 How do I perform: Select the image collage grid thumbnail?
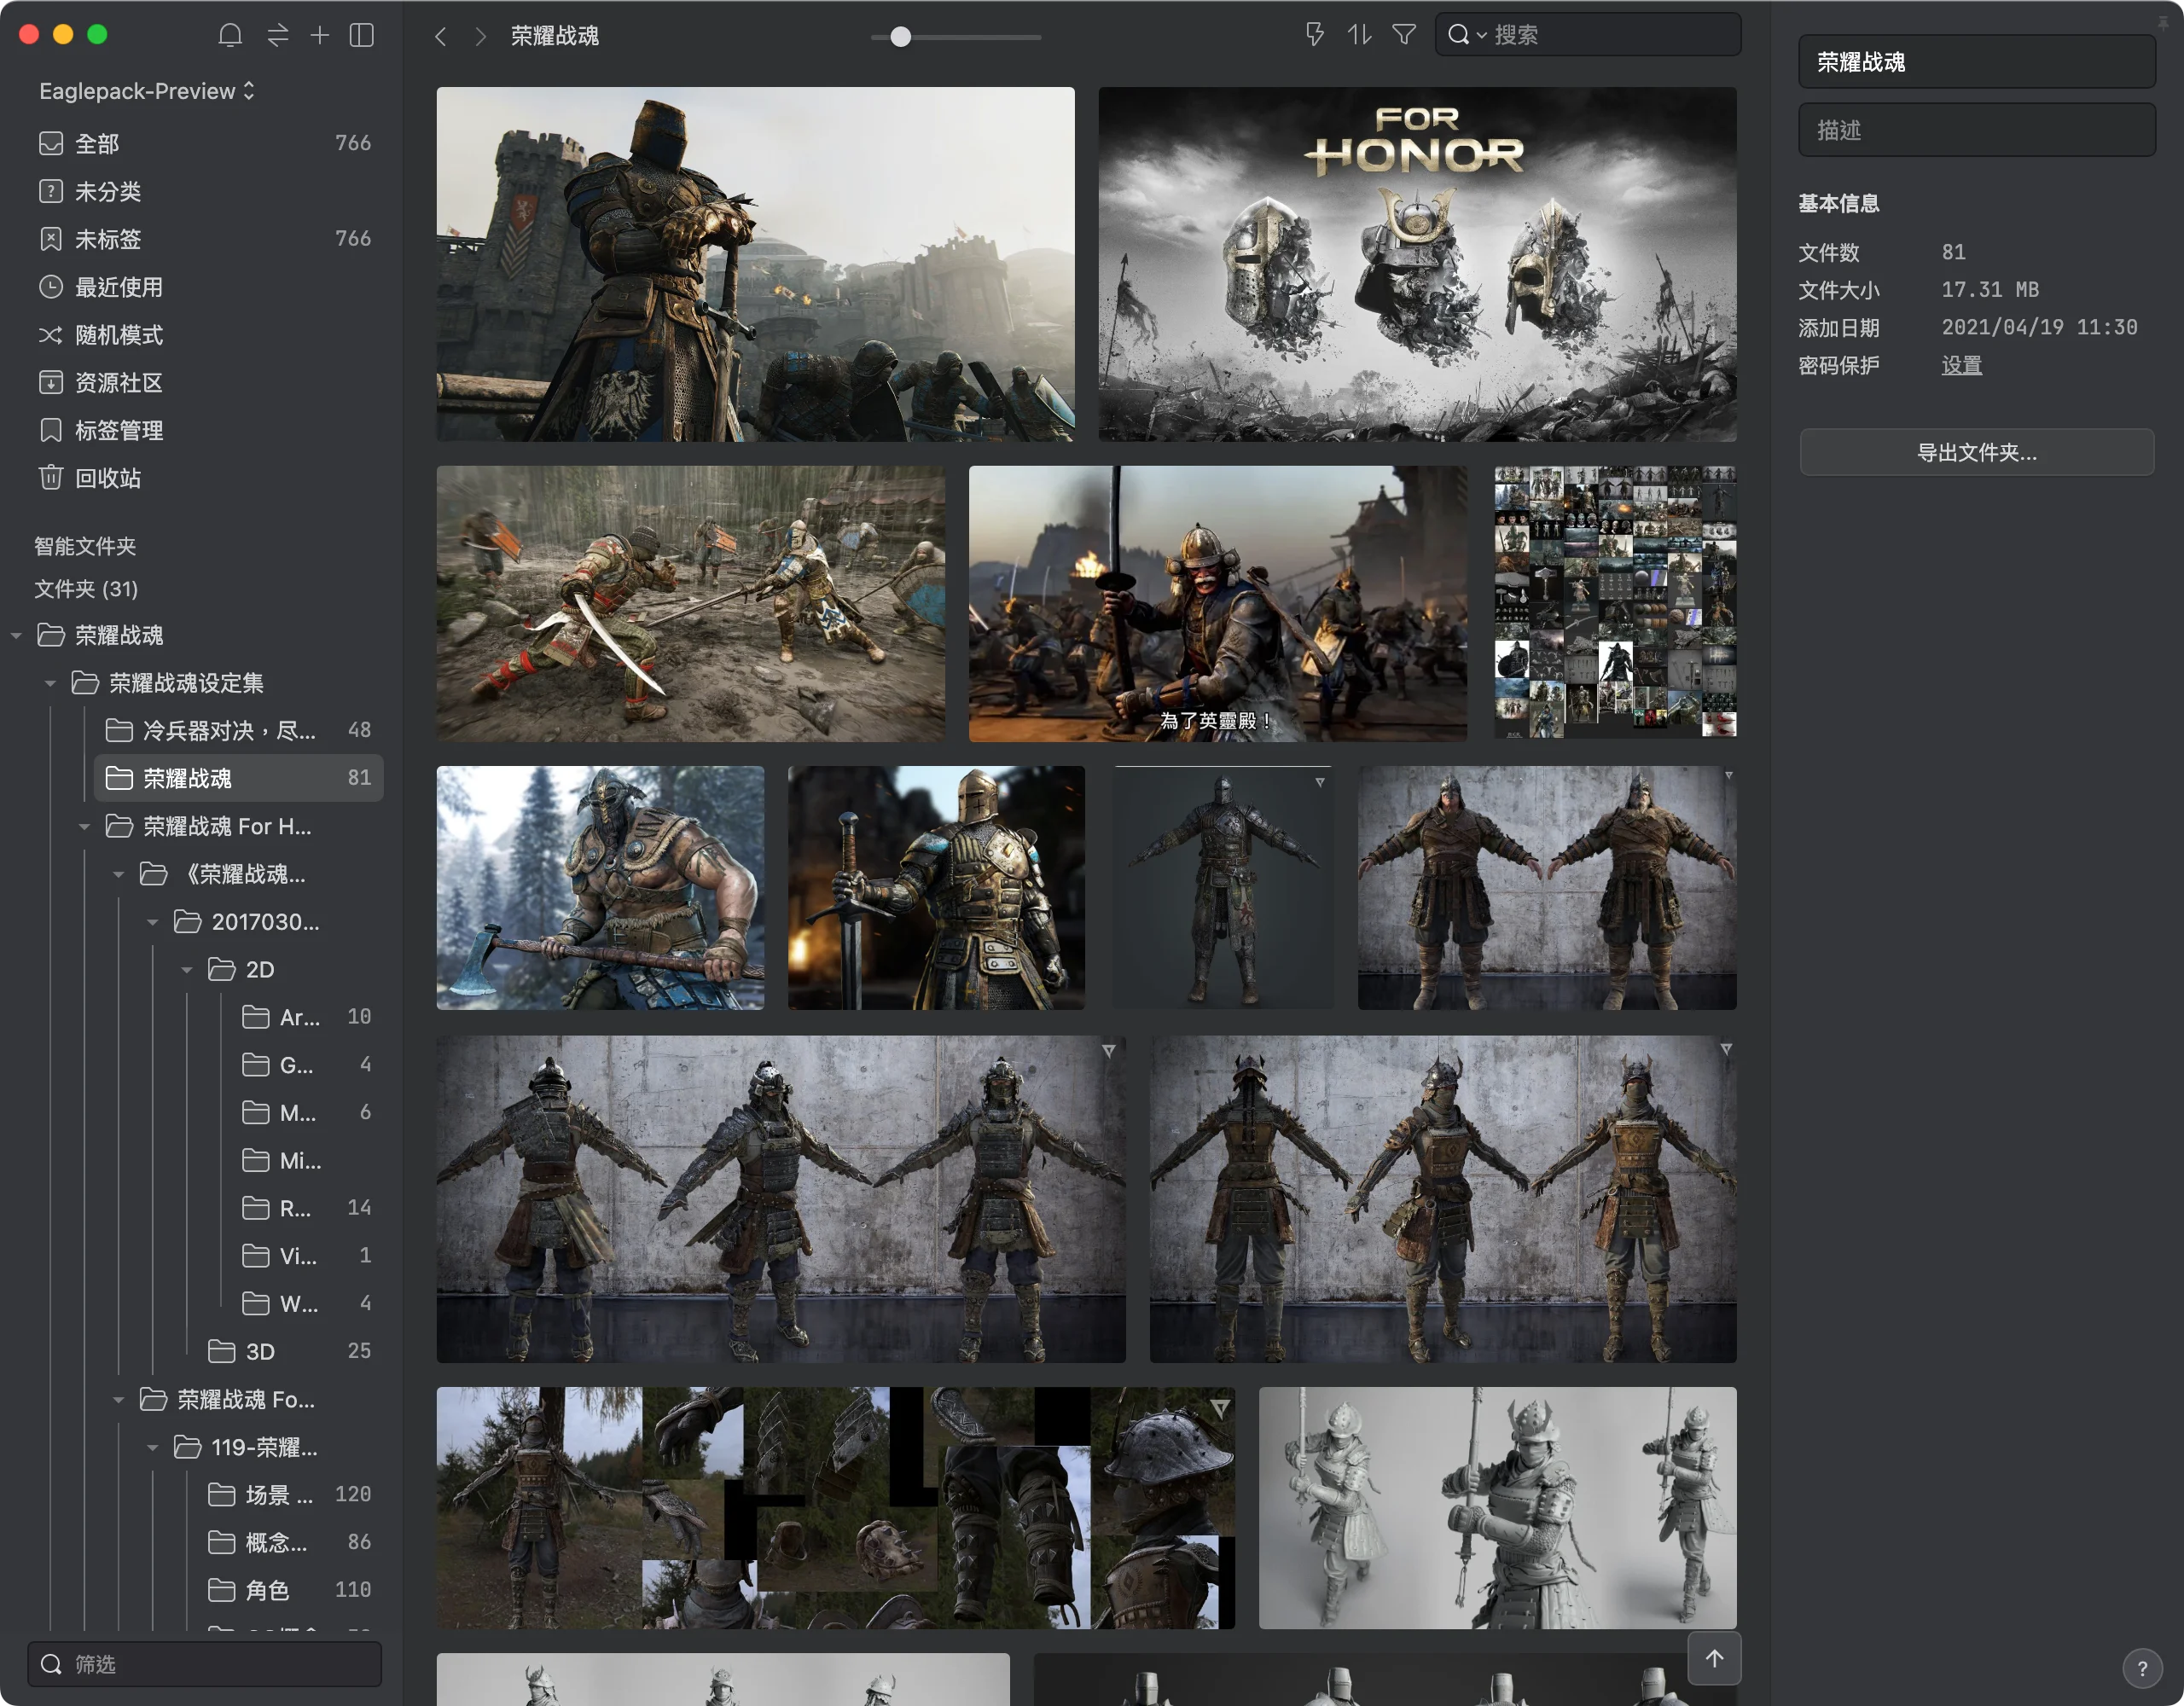[x=1615, y=603]
